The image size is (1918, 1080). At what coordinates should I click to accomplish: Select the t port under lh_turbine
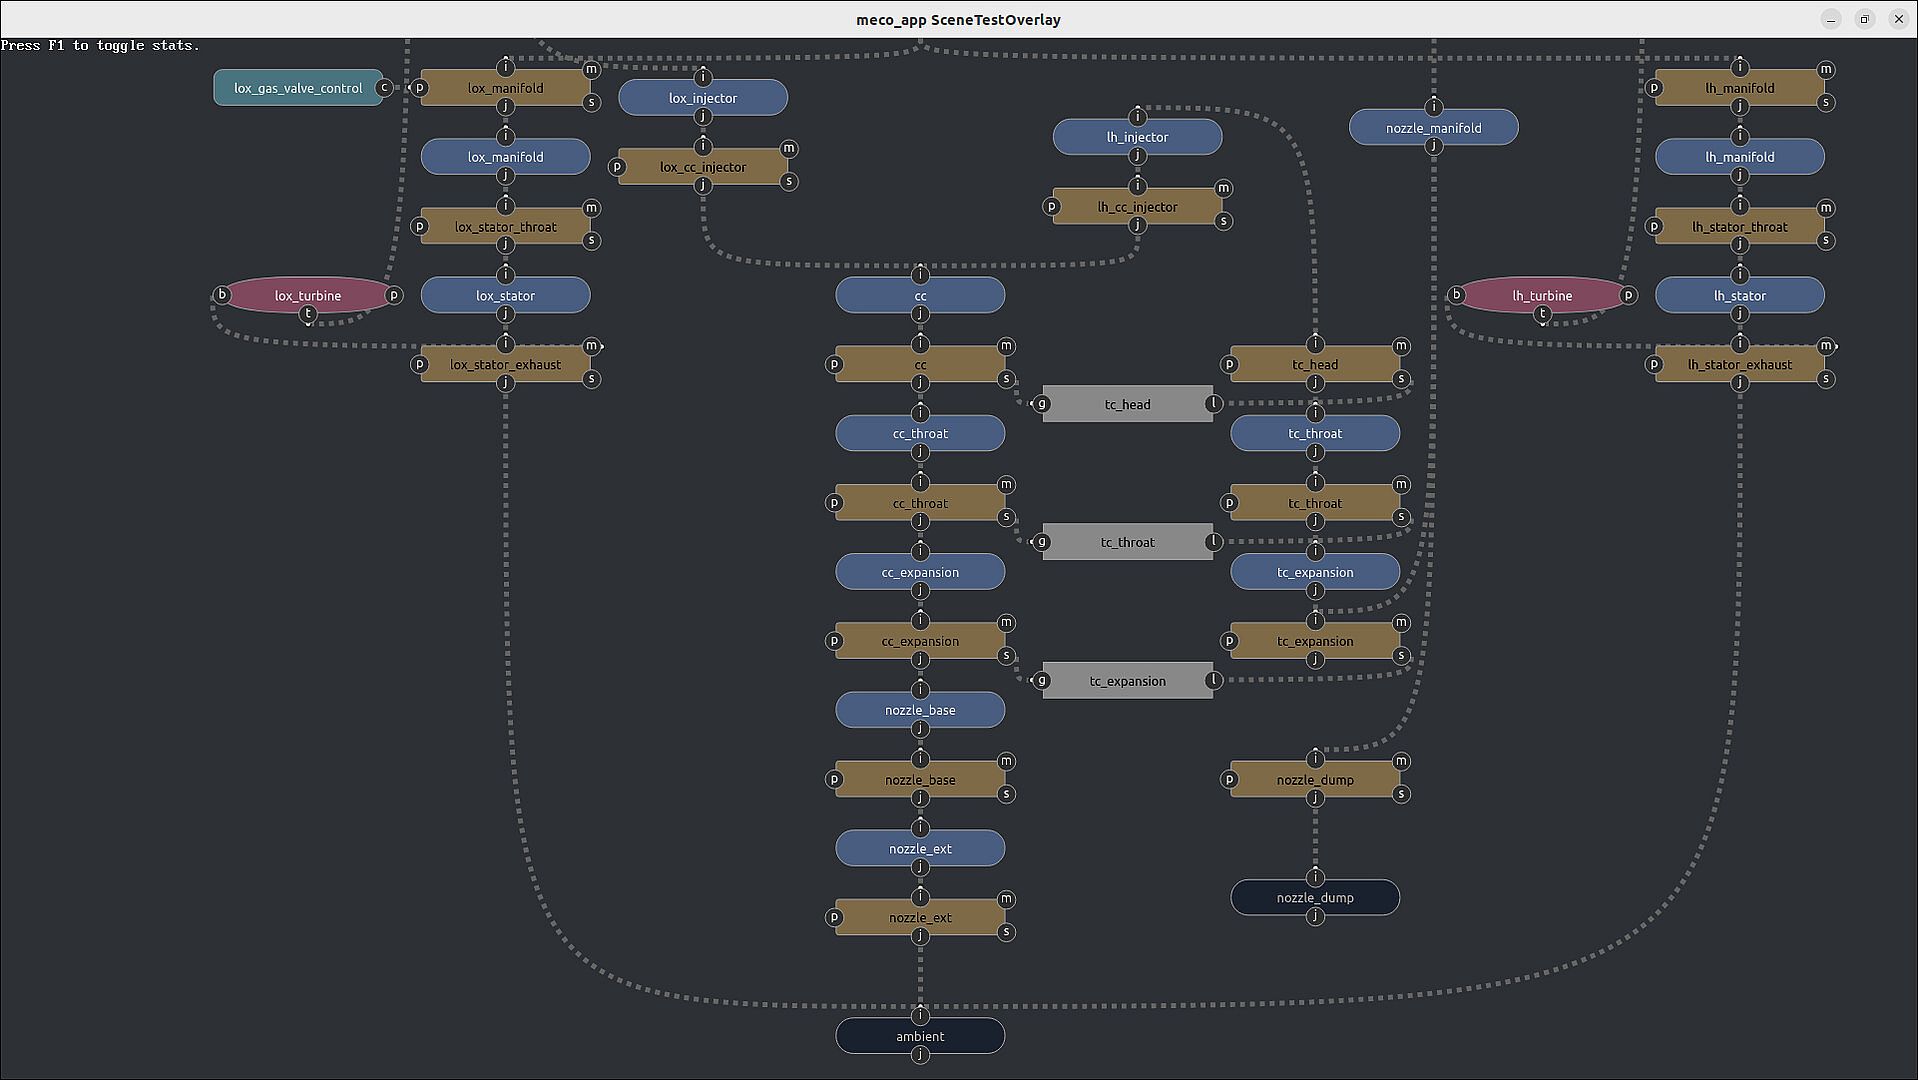pyautogui.click(x=1543, y=314)
